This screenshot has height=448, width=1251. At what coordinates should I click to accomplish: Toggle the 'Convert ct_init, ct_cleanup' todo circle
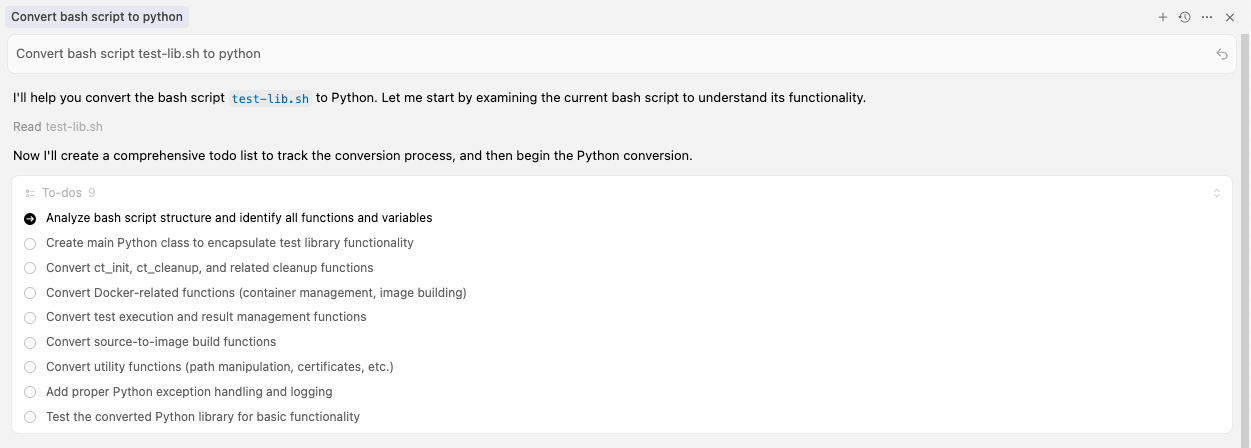[30, 268]
